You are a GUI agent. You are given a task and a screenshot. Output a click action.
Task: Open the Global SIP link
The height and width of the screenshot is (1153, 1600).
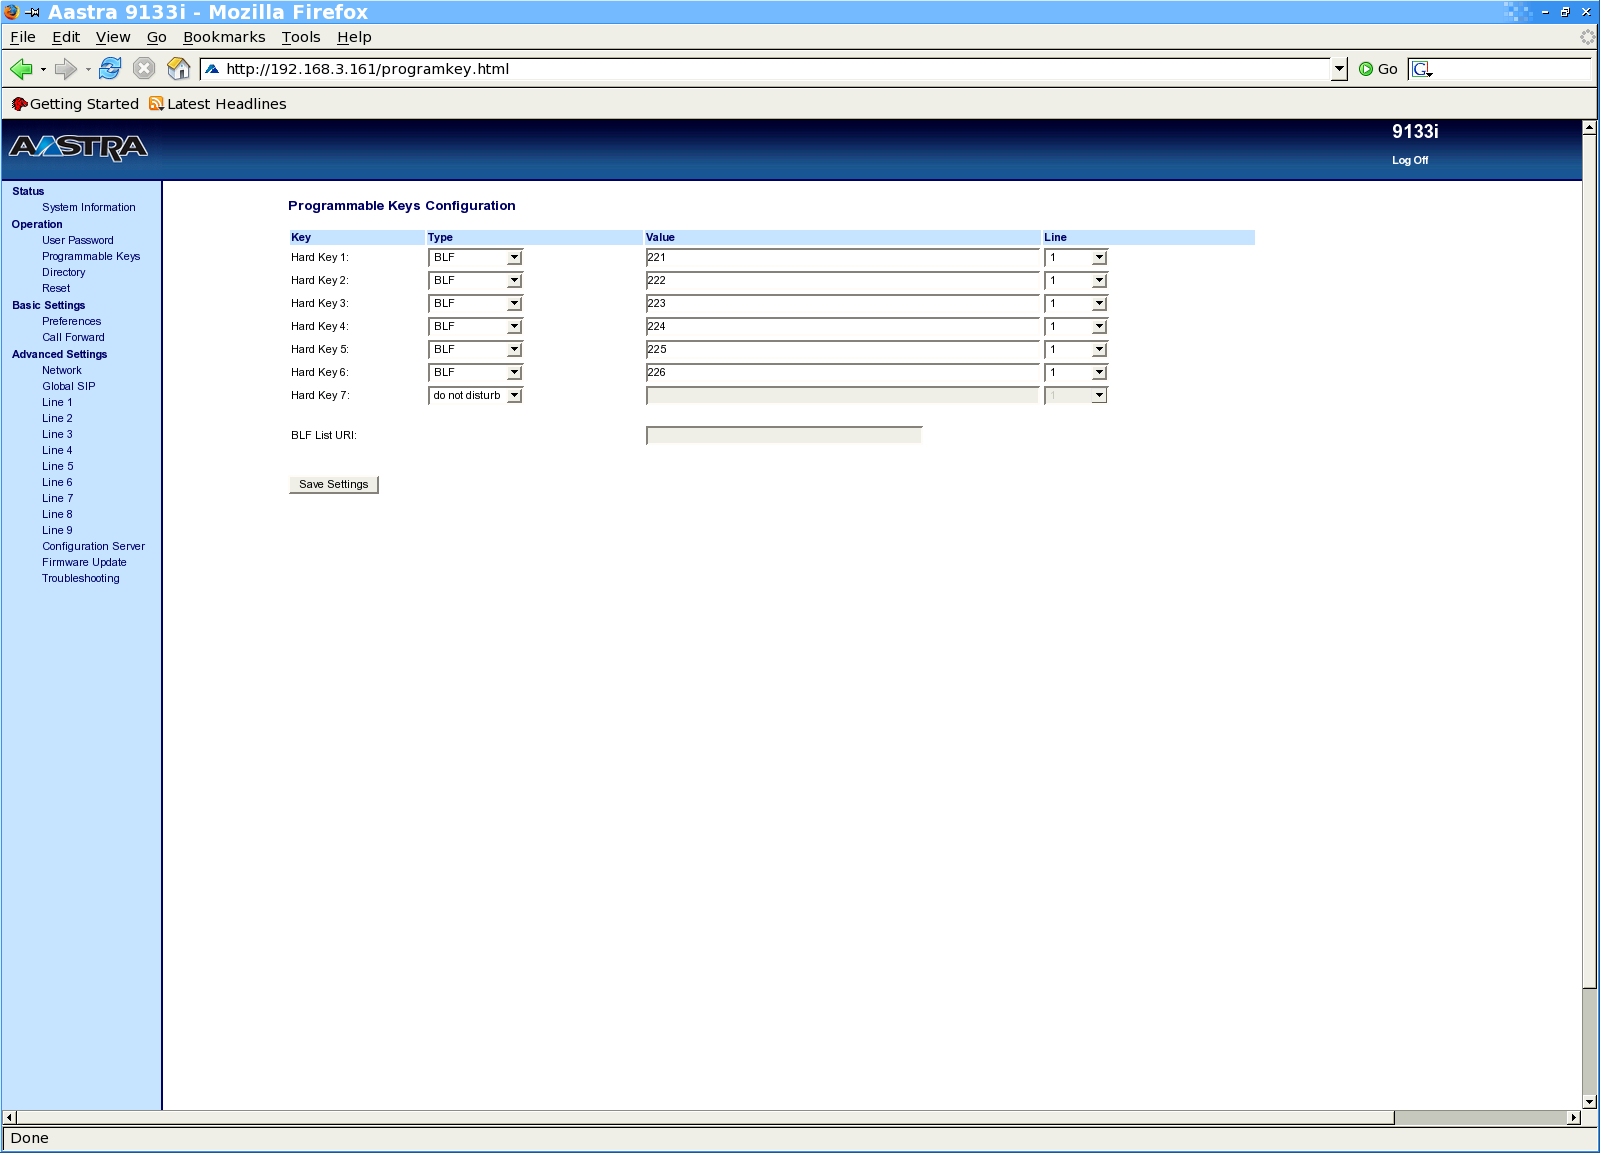69,387
